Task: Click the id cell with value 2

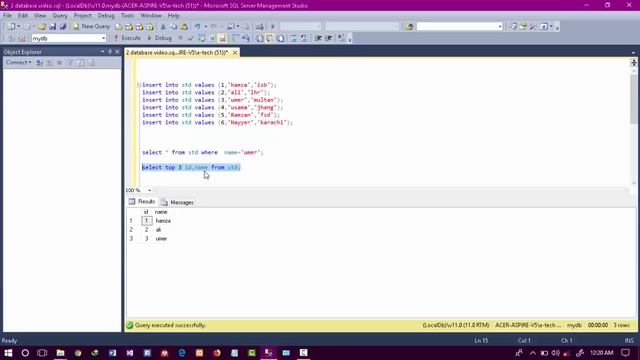Action: (x=147, y=230)
